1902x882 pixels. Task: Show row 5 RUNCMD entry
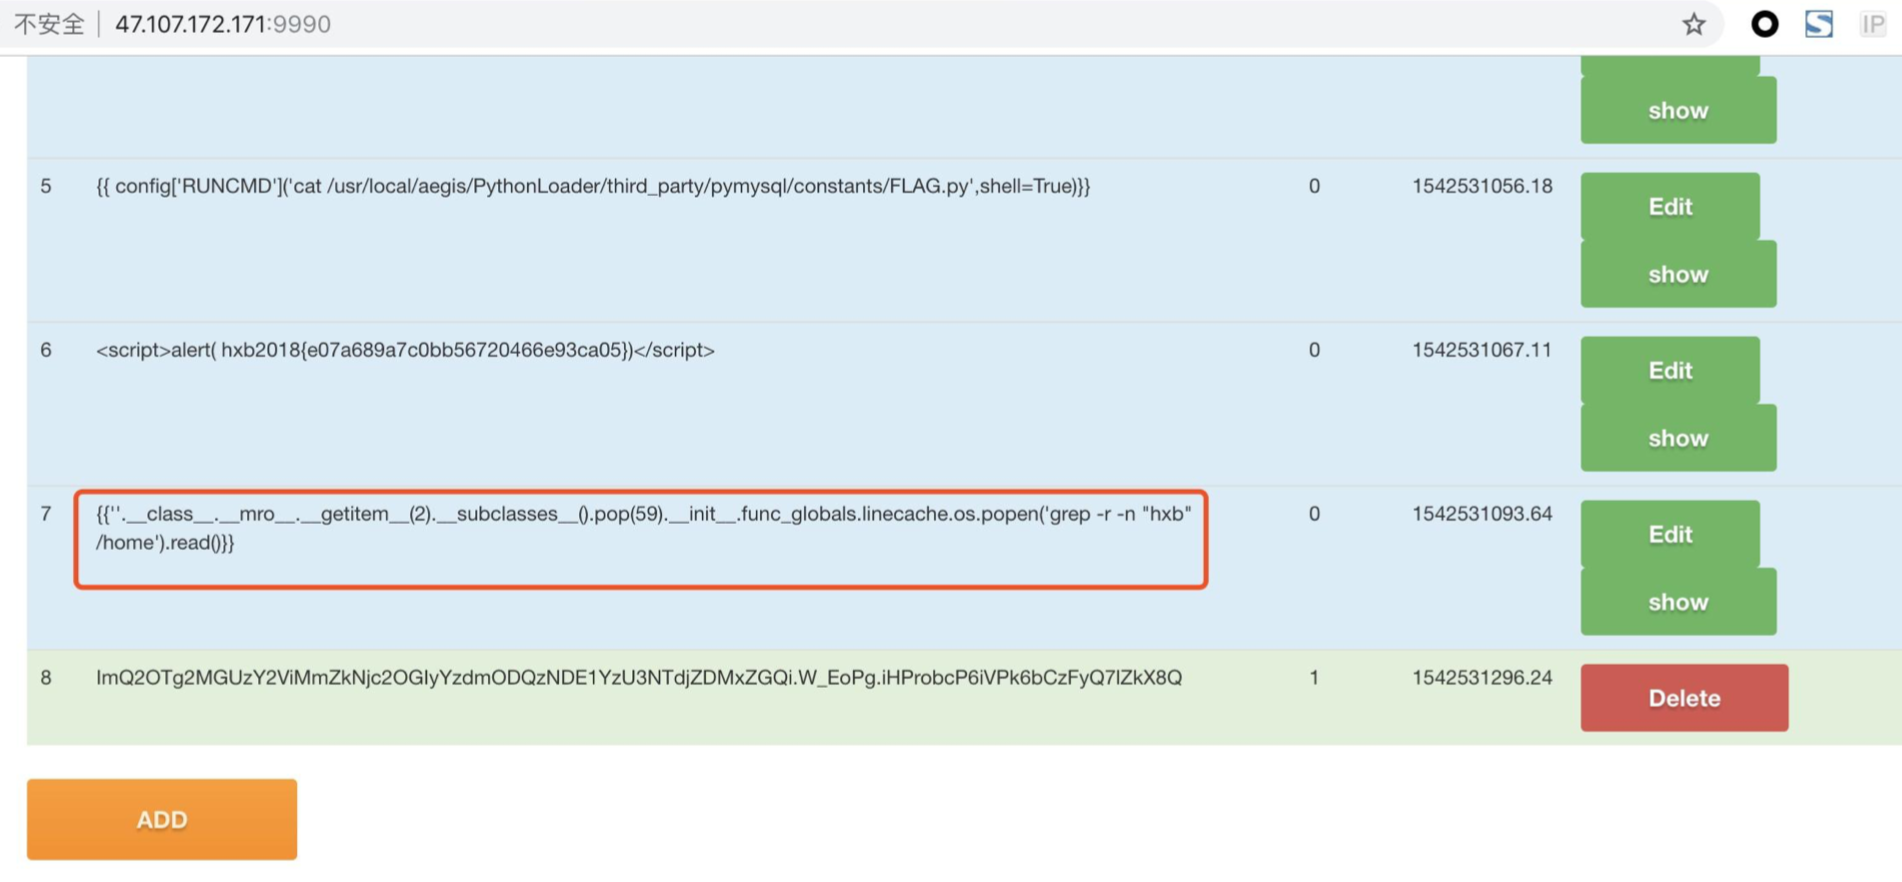pos(1678,274)
